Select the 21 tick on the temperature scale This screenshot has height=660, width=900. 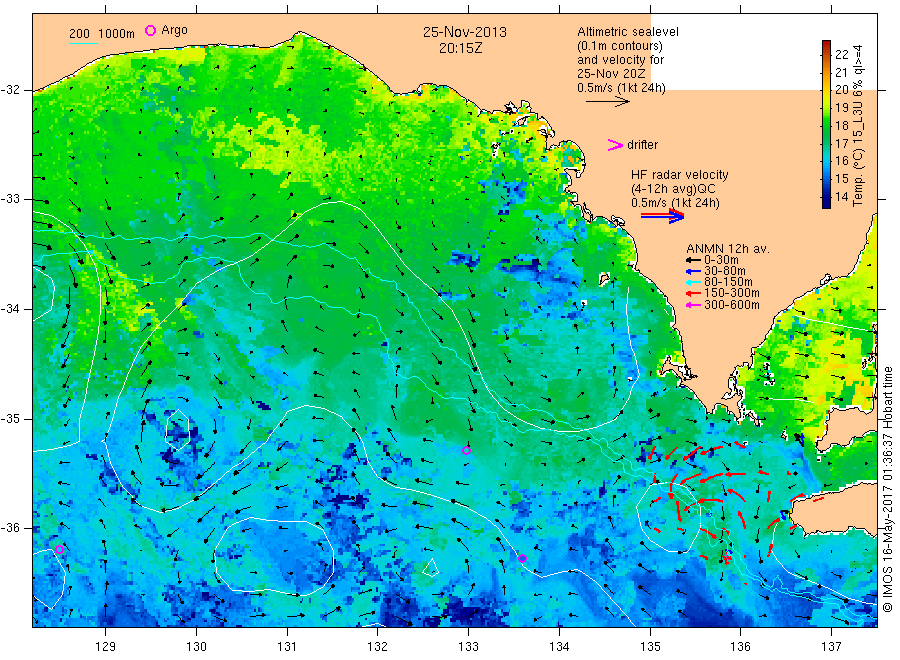(x=841, y=72)
